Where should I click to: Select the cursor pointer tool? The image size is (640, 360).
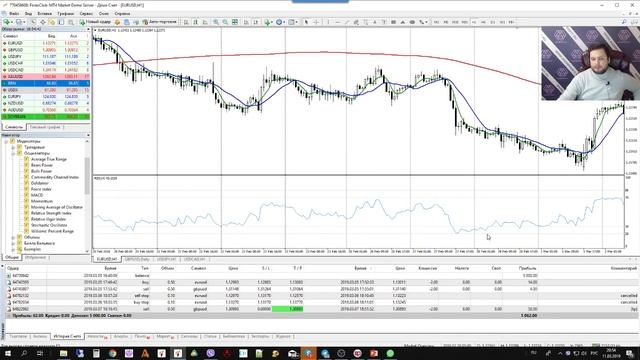pos(306,22)
